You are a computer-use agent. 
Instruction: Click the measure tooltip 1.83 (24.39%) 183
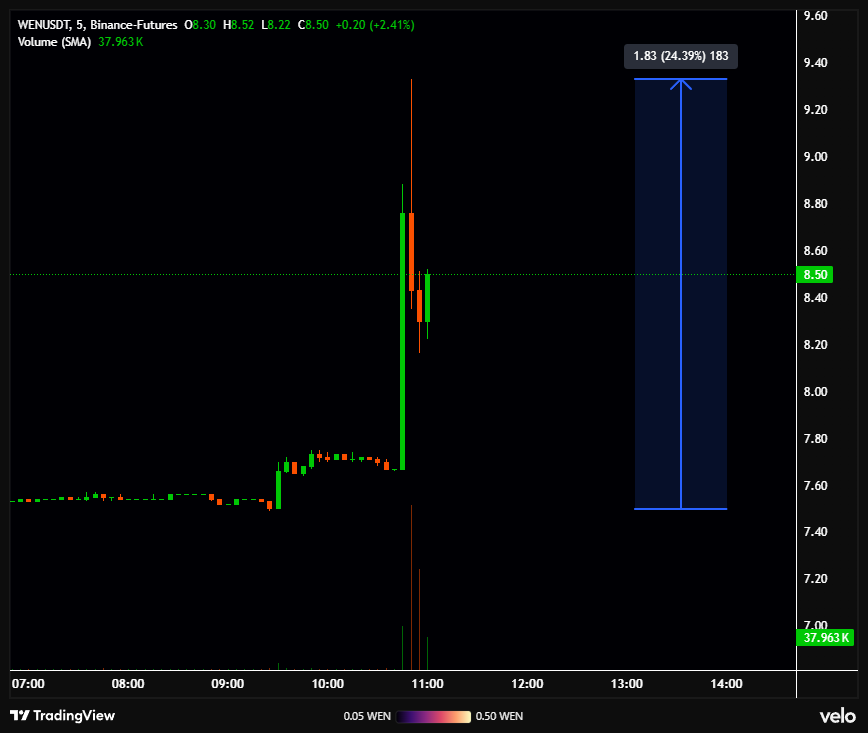[680, 56]
